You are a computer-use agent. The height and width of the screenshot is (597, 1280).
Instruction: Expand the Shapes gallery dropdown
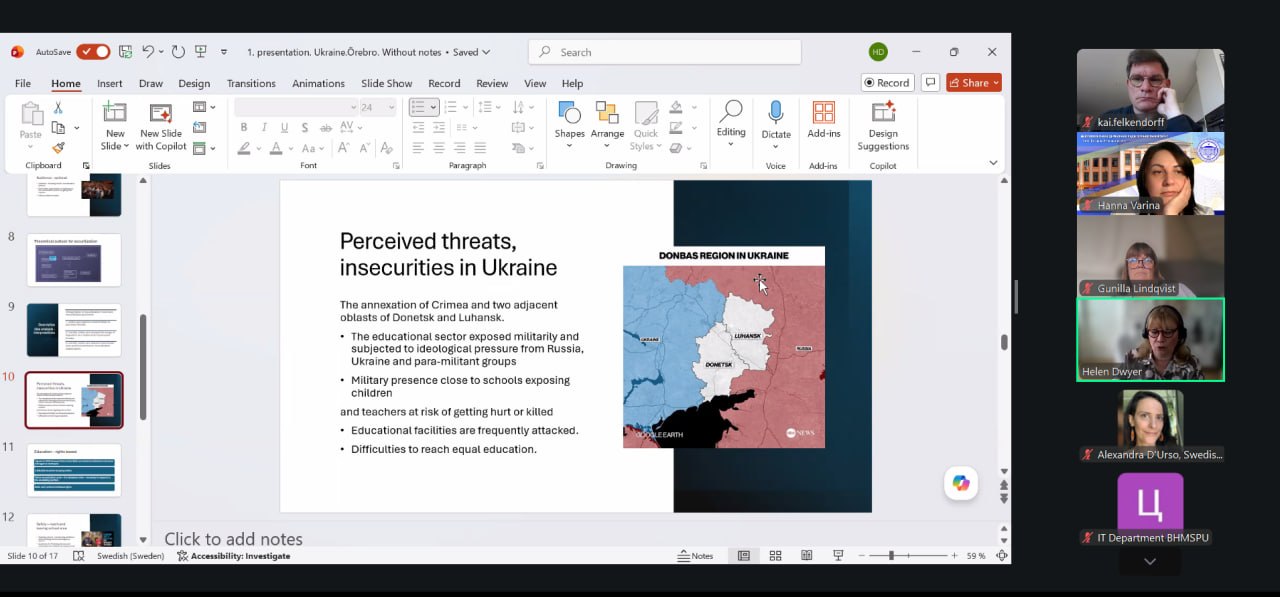click(569, 146)
